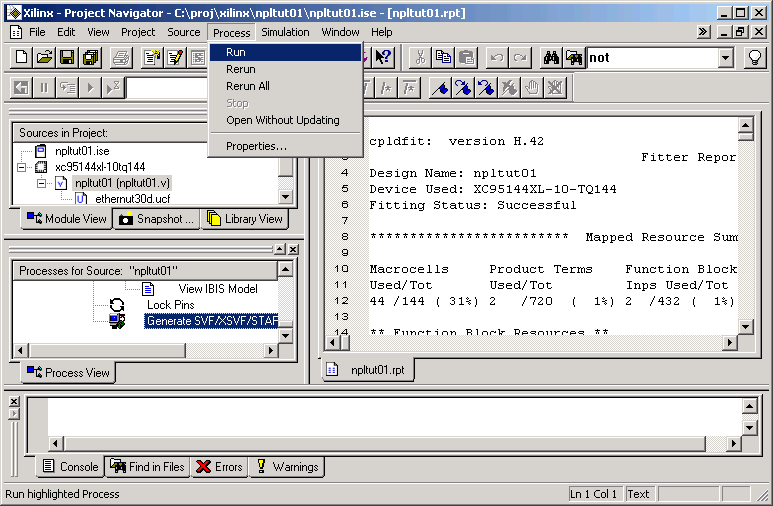
Task: Click the console scroll up arrow
Action: coord(749,406)
